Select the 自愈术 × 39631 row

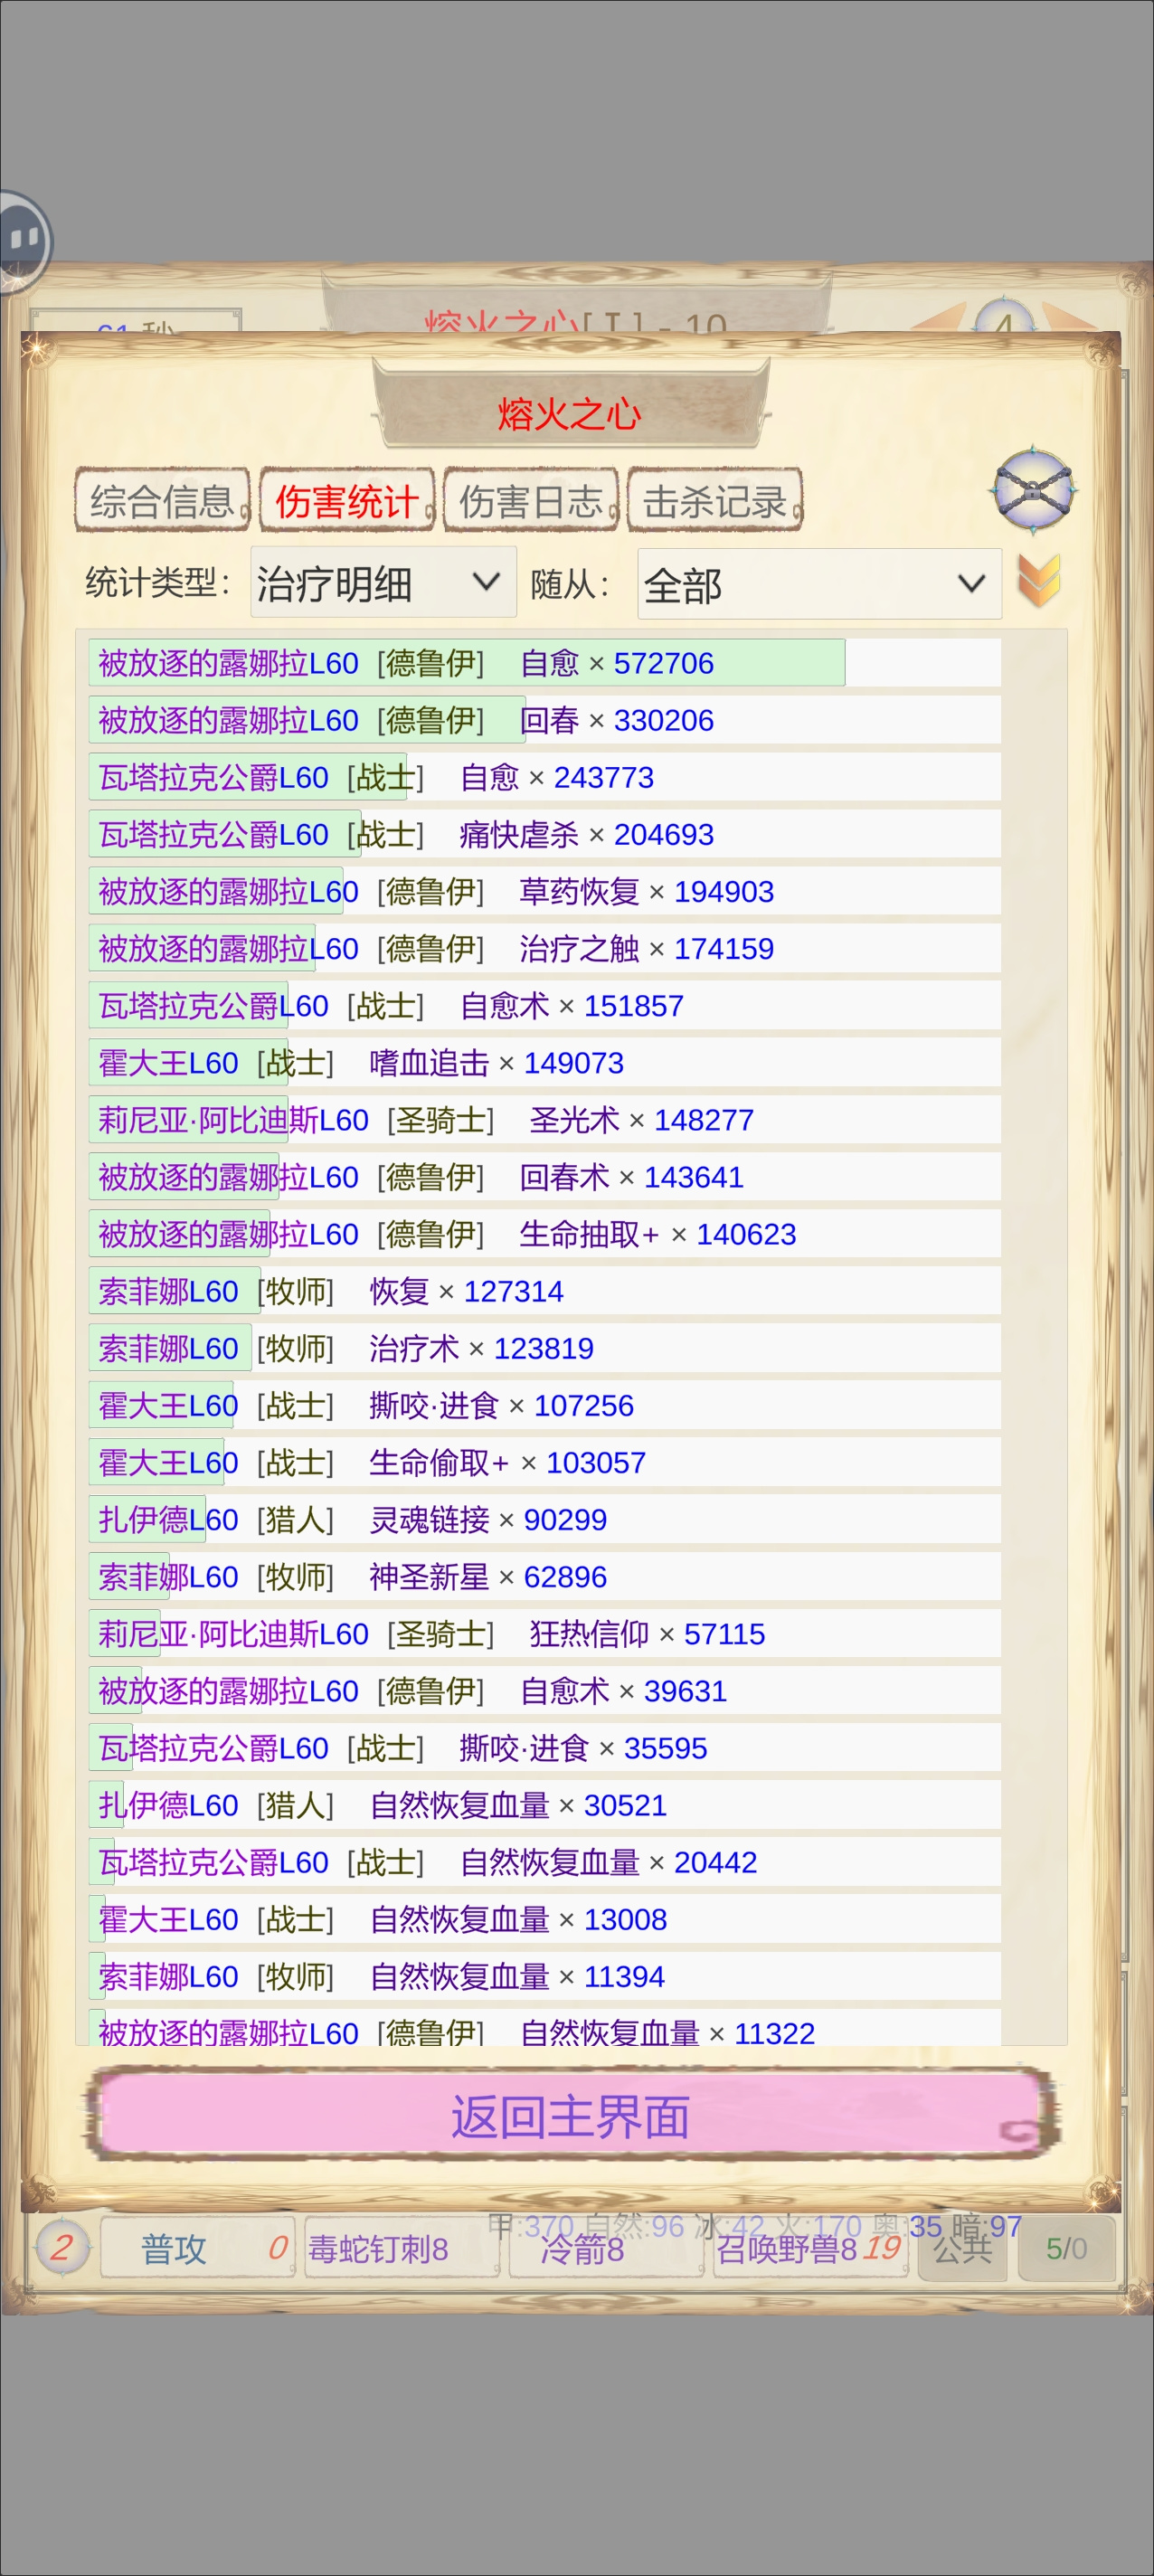545,1689
